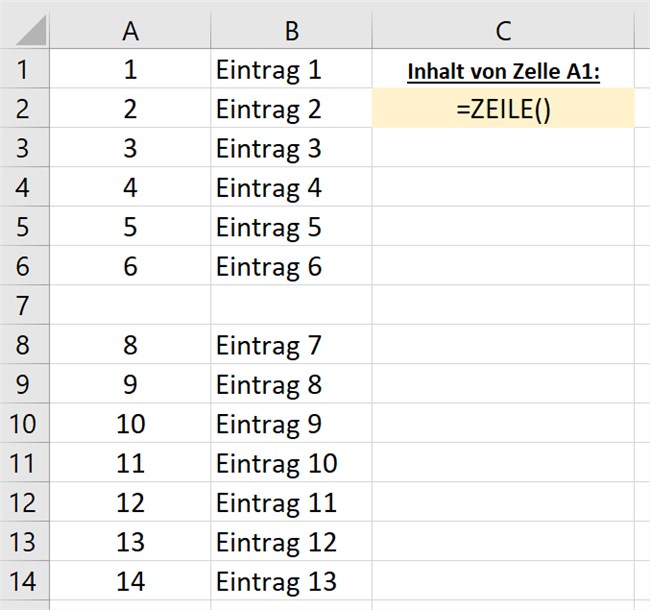
Task: Select row 11 header
Action: click(x=24, y=462)
